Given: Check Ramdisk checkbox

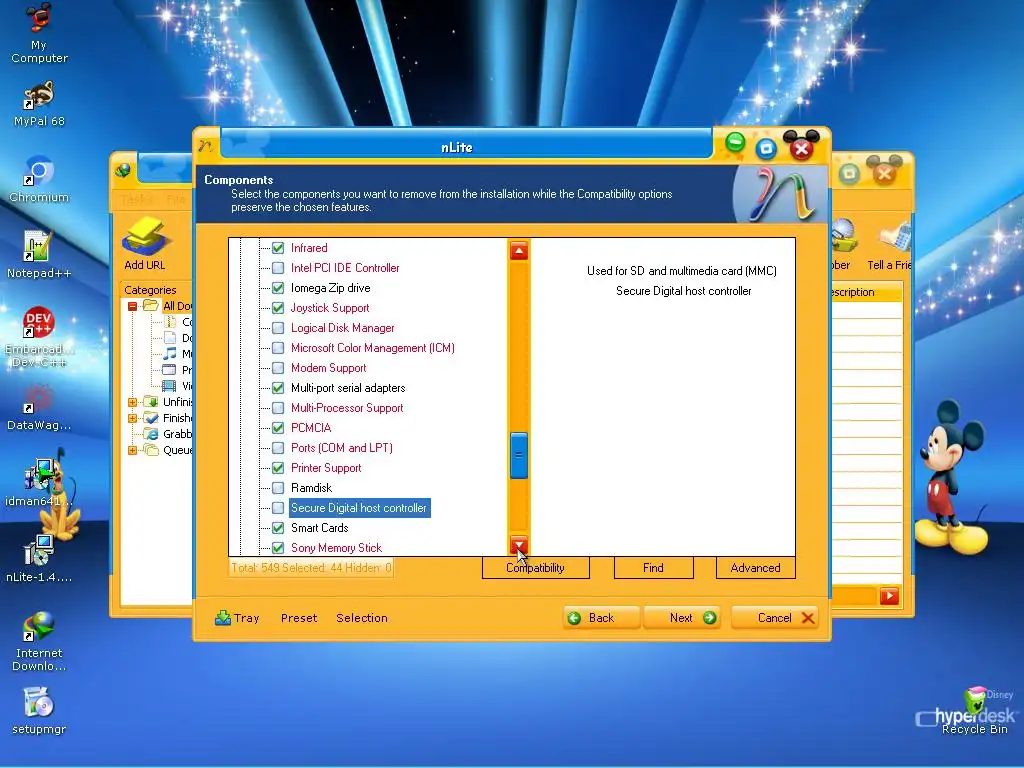Looking at the screenshot, I should click(x=278, y=488).
